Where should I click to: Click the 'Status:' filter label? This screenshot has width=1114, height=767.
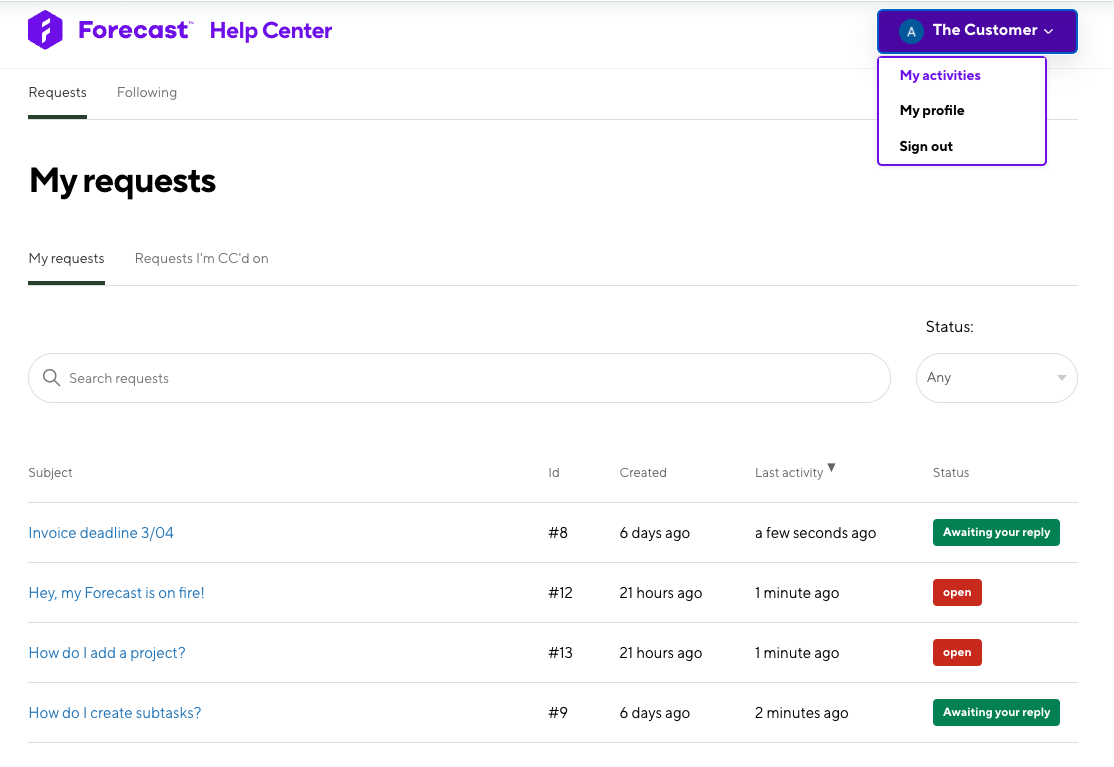(x=949, y=327)
